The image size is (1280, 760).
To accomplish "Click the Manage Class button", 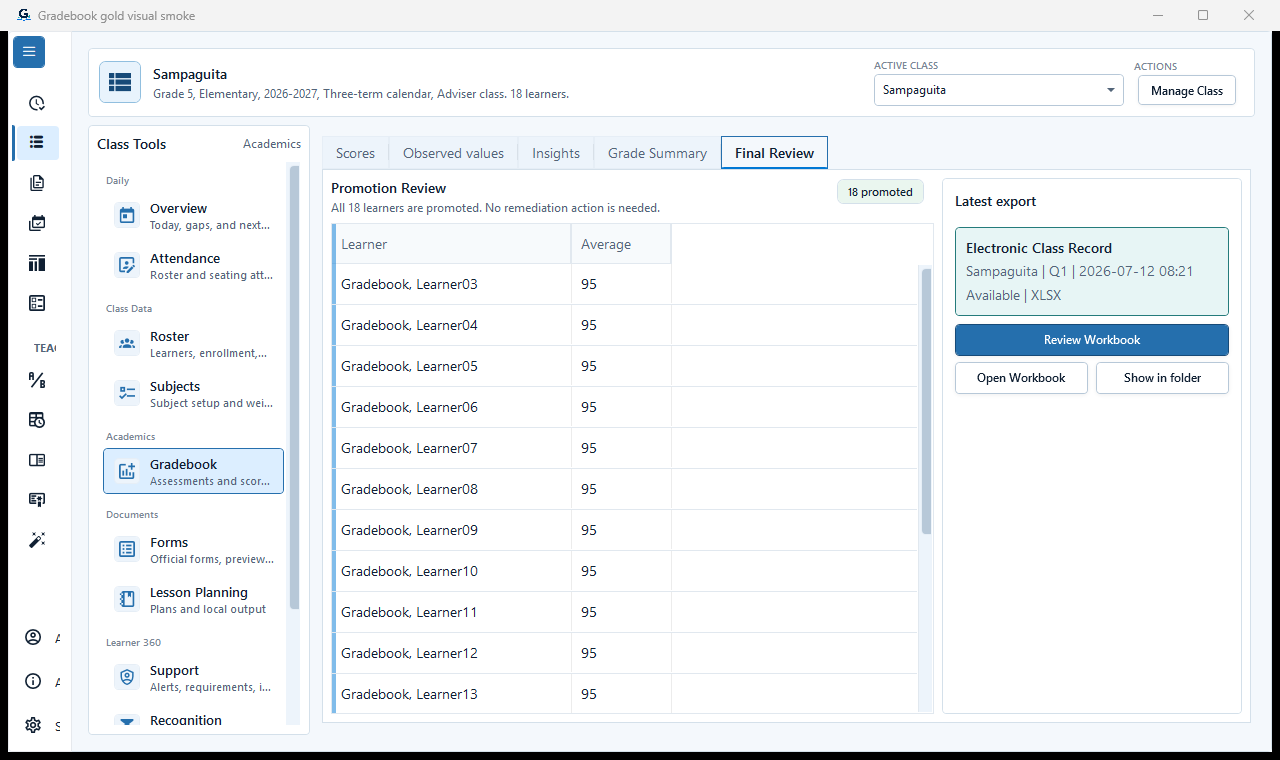I will point(1187,90).
